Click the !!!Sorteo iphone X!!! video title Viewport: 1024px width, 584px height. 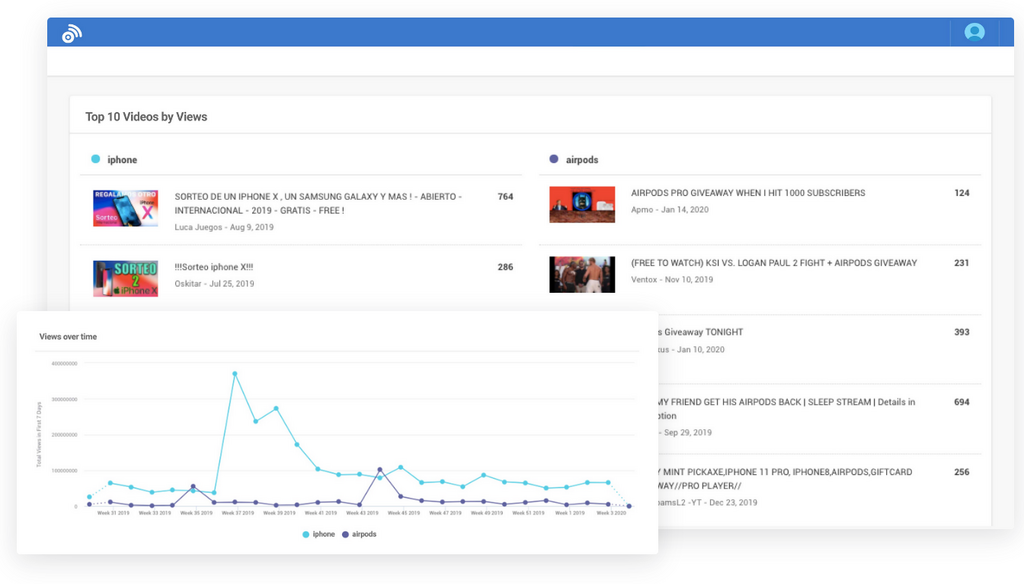click(x=214, y=267)
